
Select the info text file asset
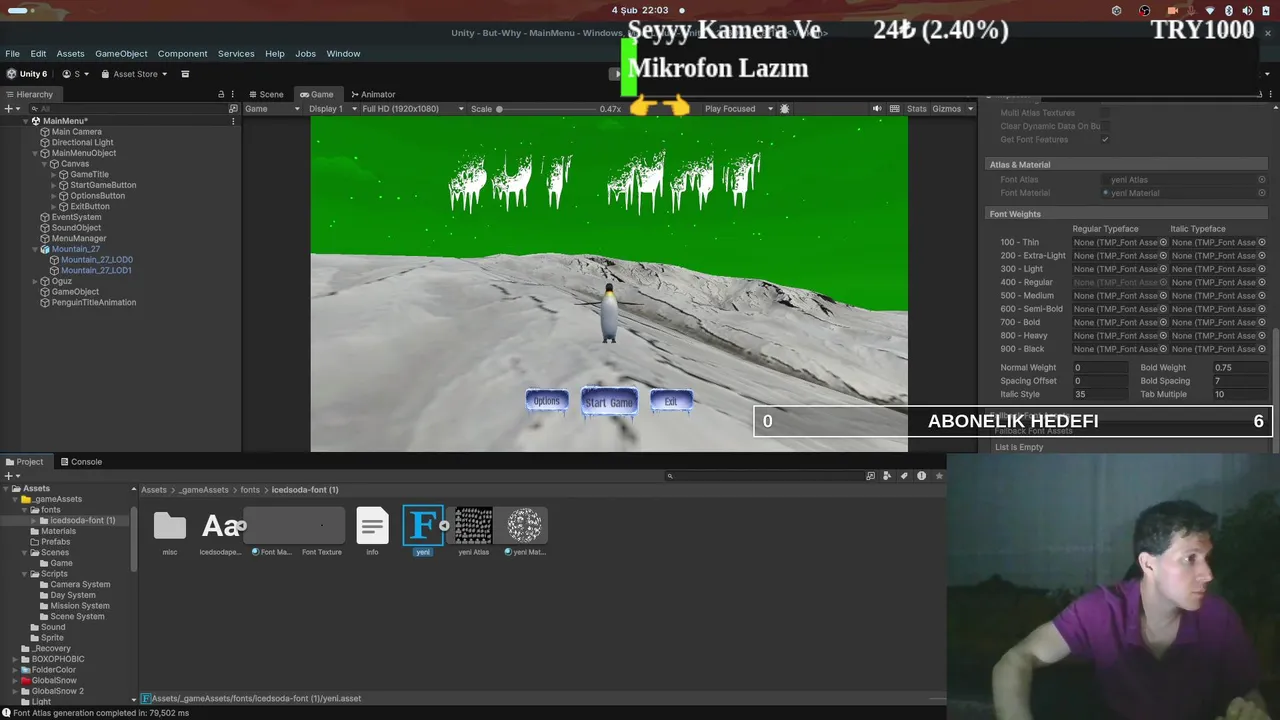[372, 531]
